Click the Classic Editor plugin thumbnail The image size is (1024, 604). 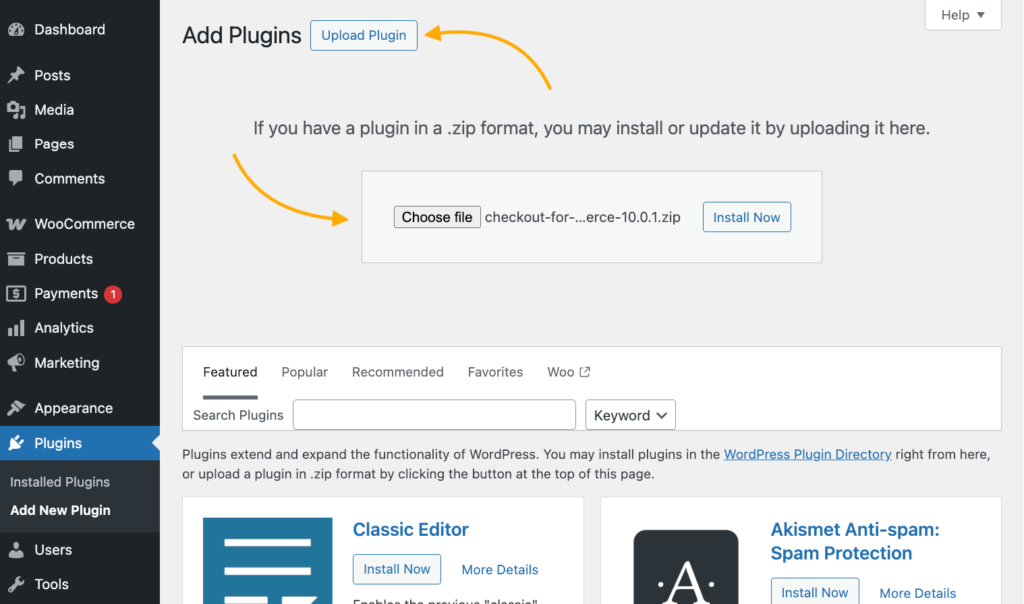pyautogui.click(x=267, y=560)
